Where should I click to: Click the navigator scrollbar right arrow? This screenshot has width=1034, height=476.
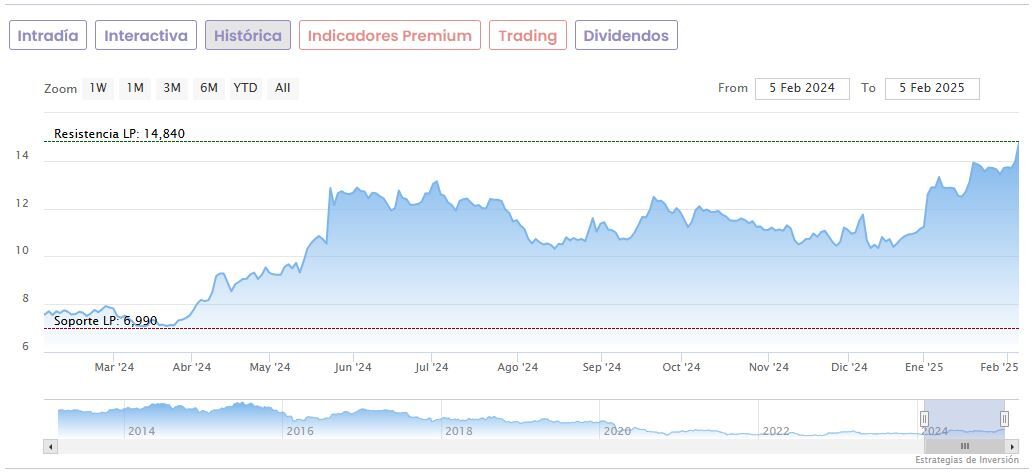pyautogui.click(x=1012, y=446)
